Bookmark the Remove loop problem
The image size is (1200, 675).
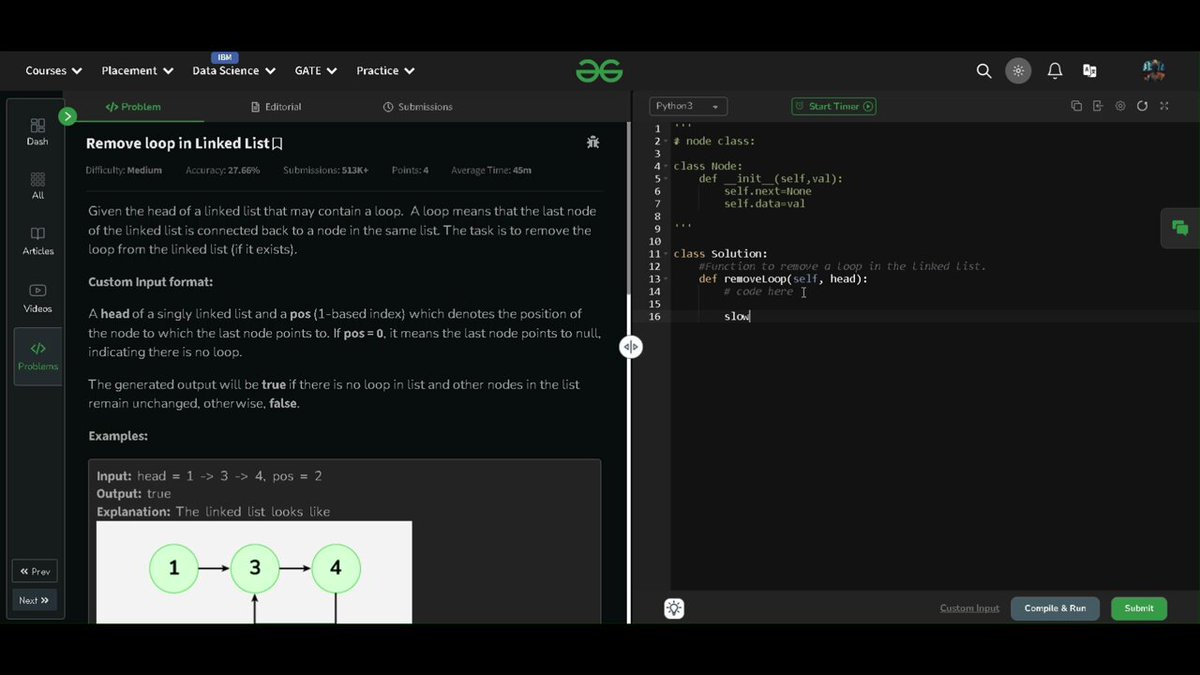pyautogui.click(x=277, y=144)
